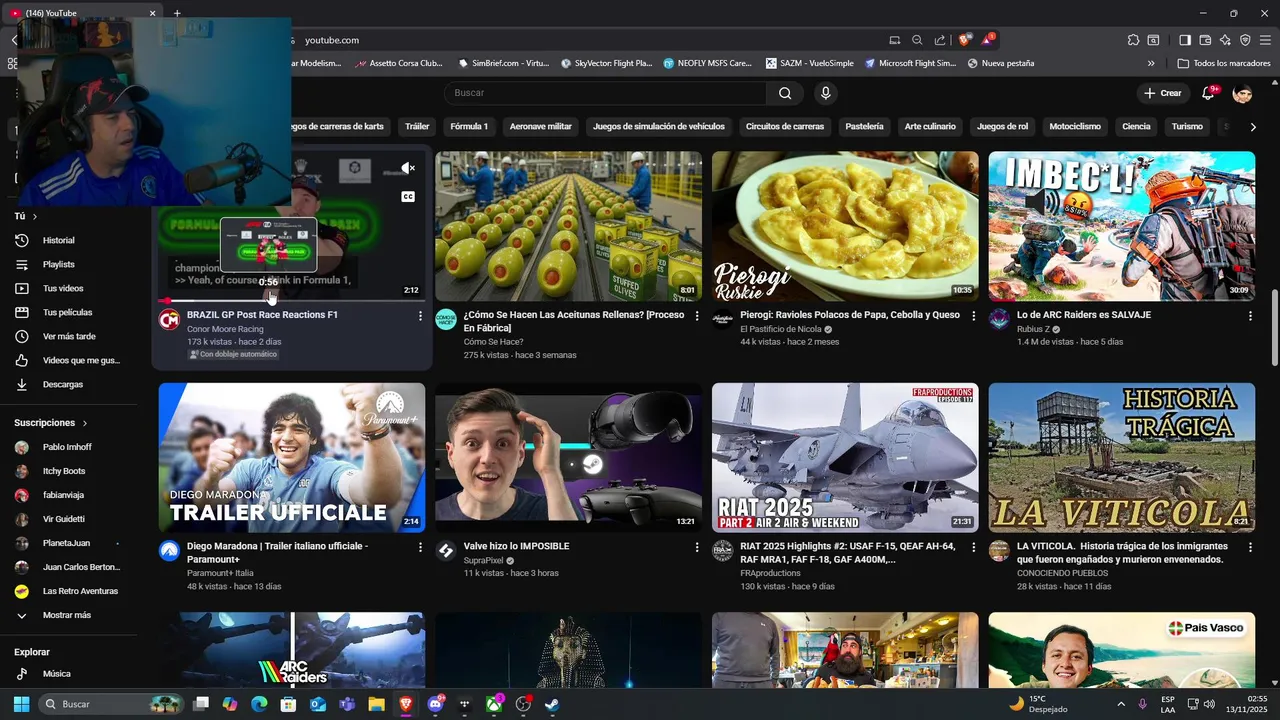Open RIAT 2025 Highlights thumbnail
This screenshot has width=1280, height=720.
click(845, 457)
